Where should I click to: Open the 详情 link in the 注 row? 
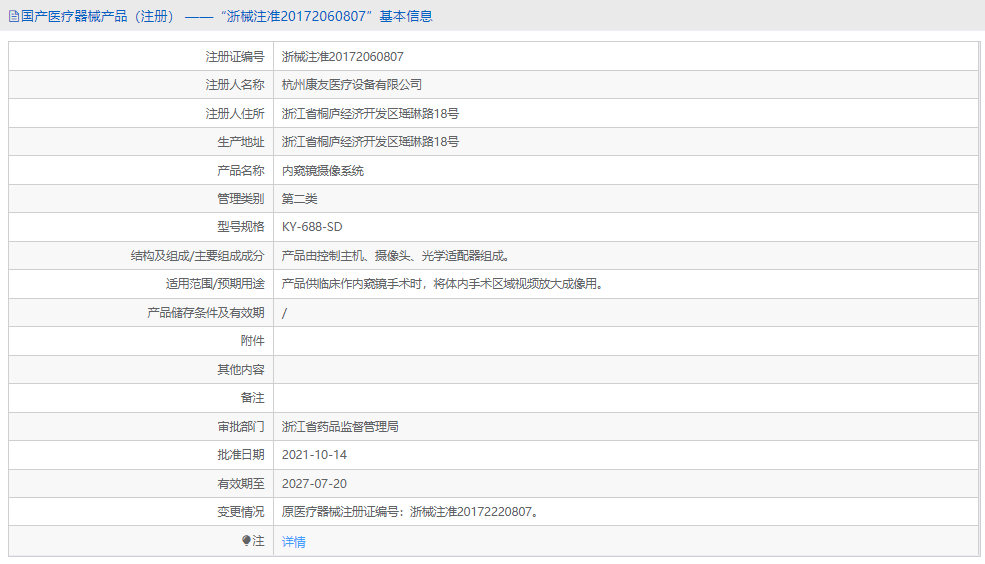point(293,541)
